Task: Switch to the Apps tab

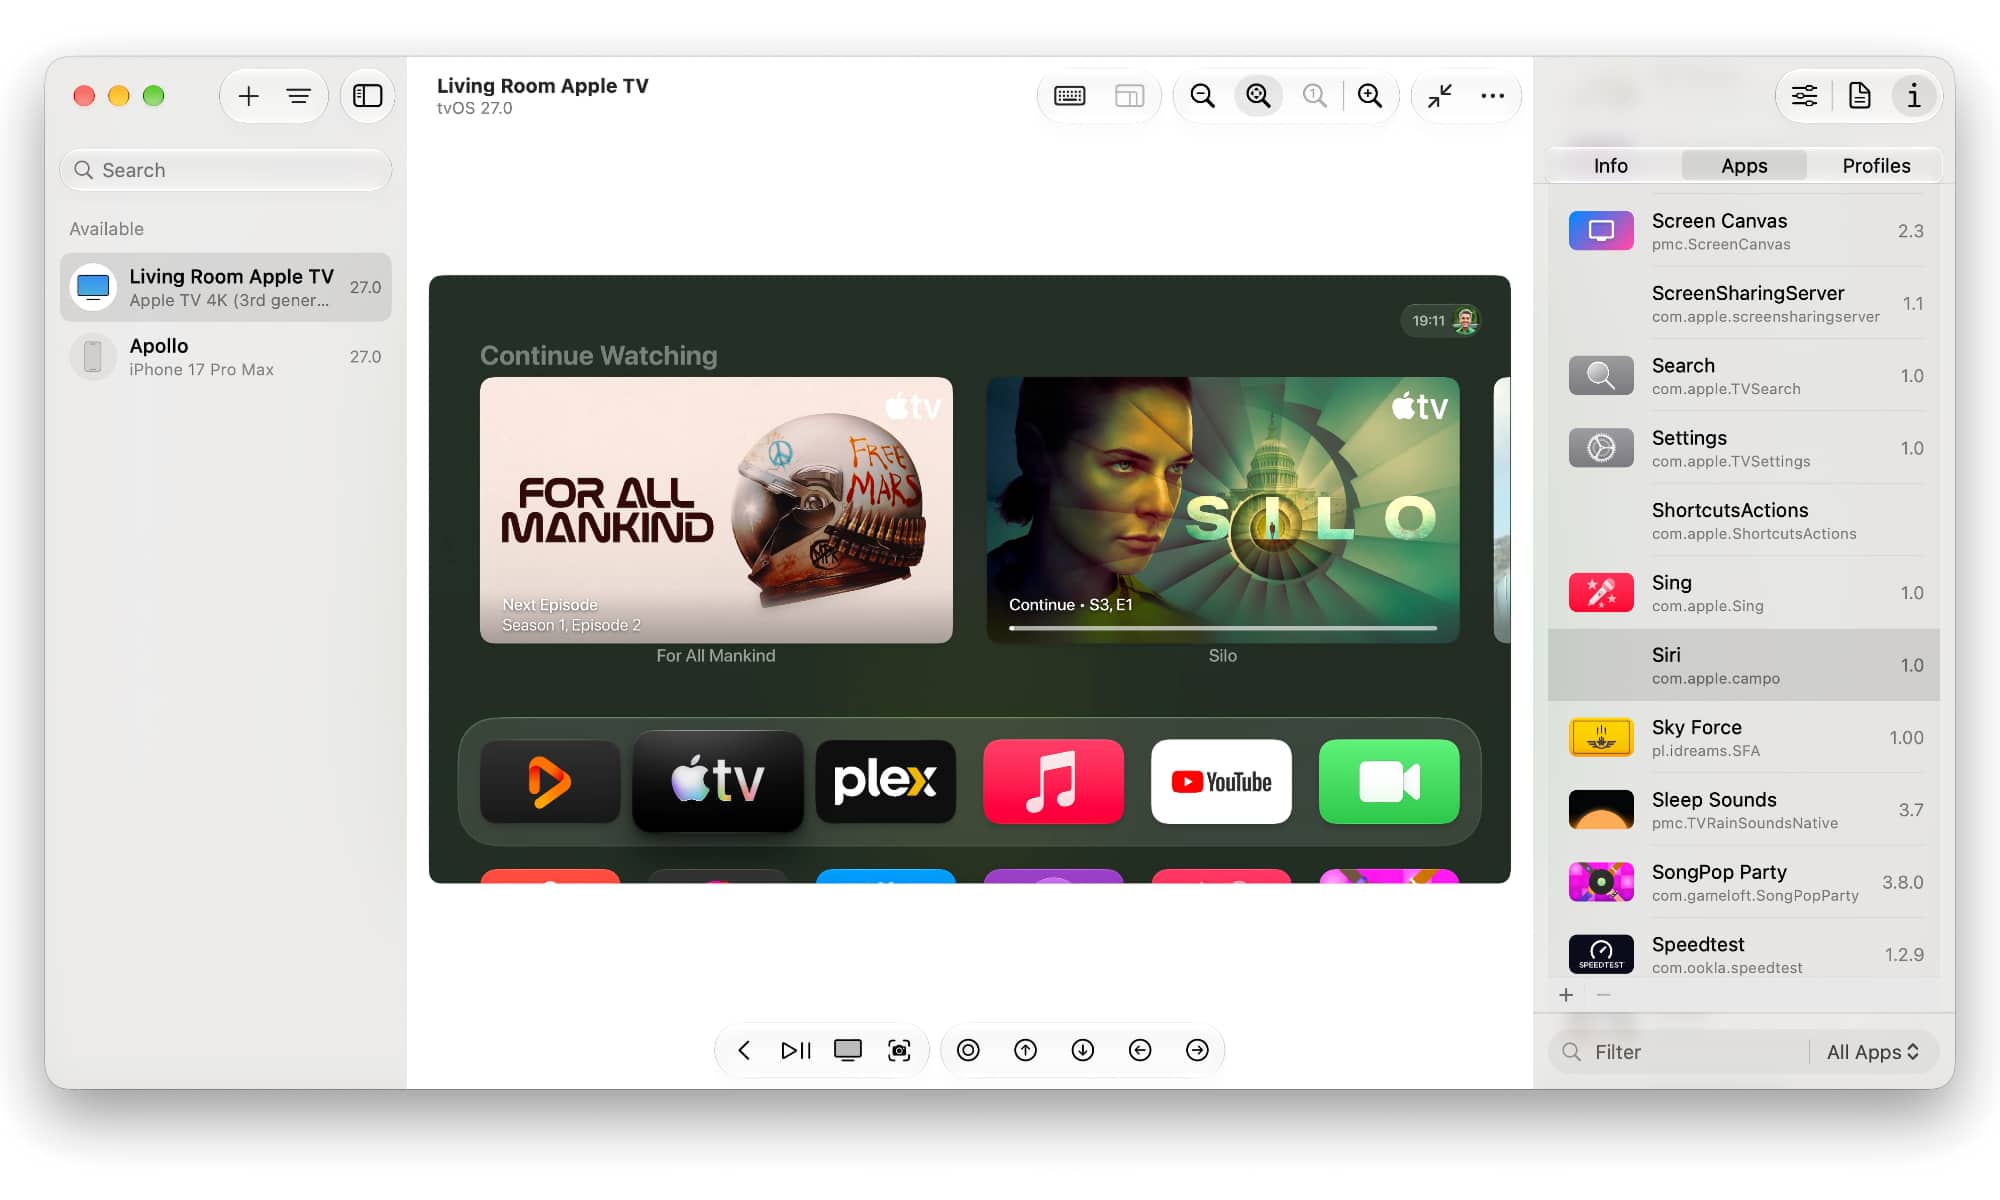Action: point(1744,166)
